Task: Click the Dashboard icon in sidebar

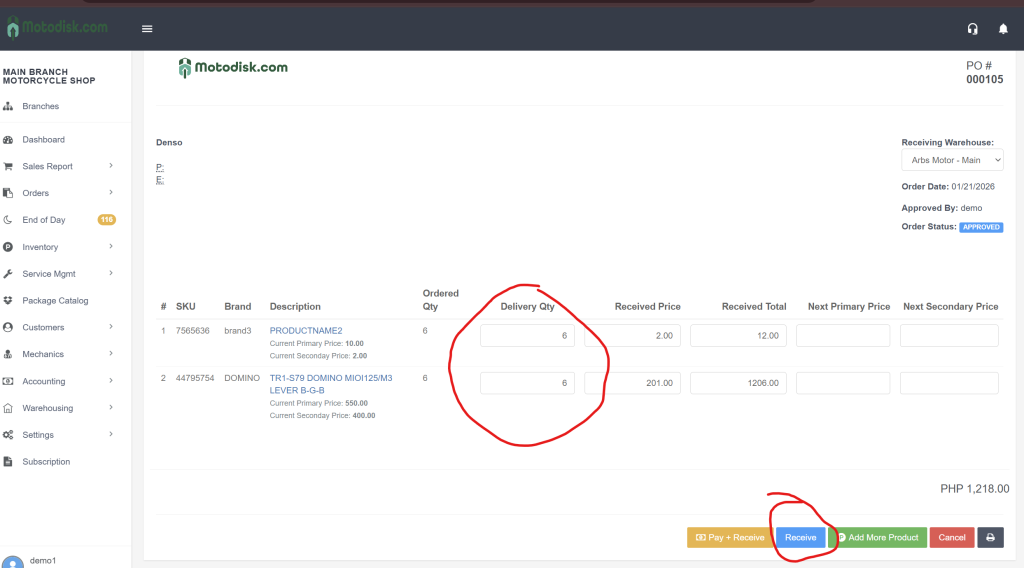Action: tap(8, 140)
